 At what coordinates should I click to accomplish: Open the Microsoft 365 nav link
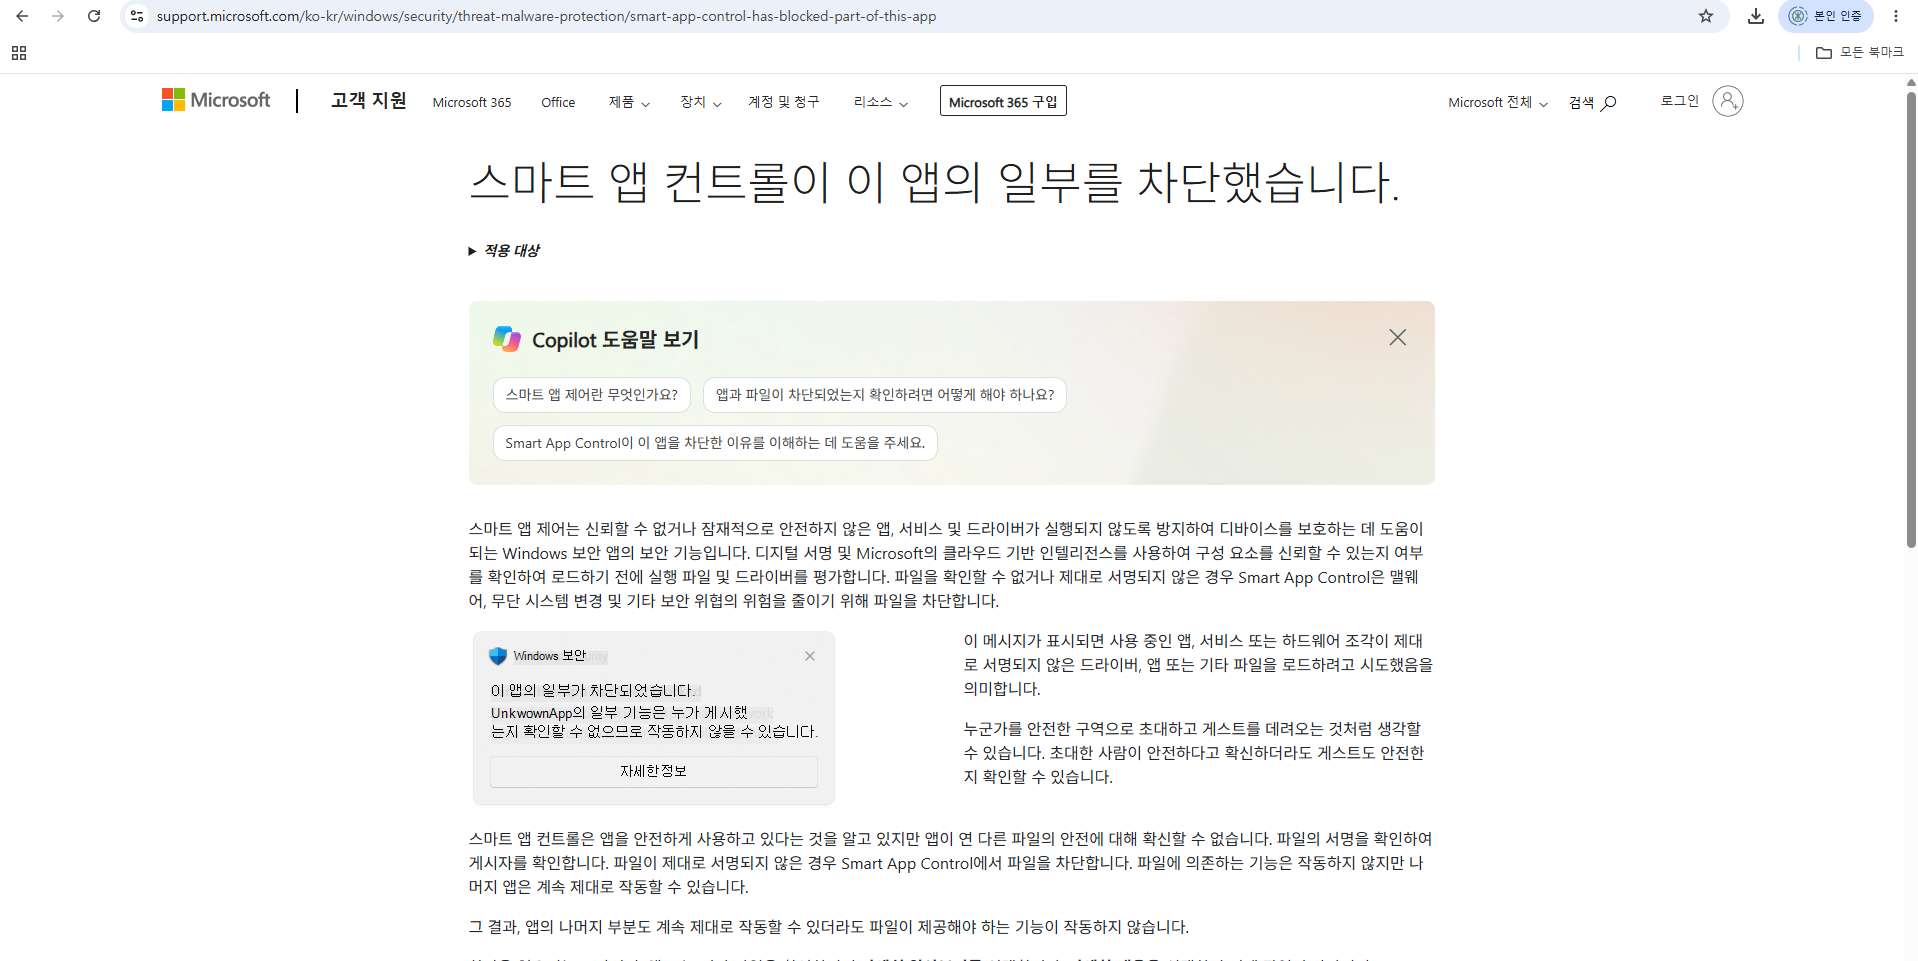[472, 102]
